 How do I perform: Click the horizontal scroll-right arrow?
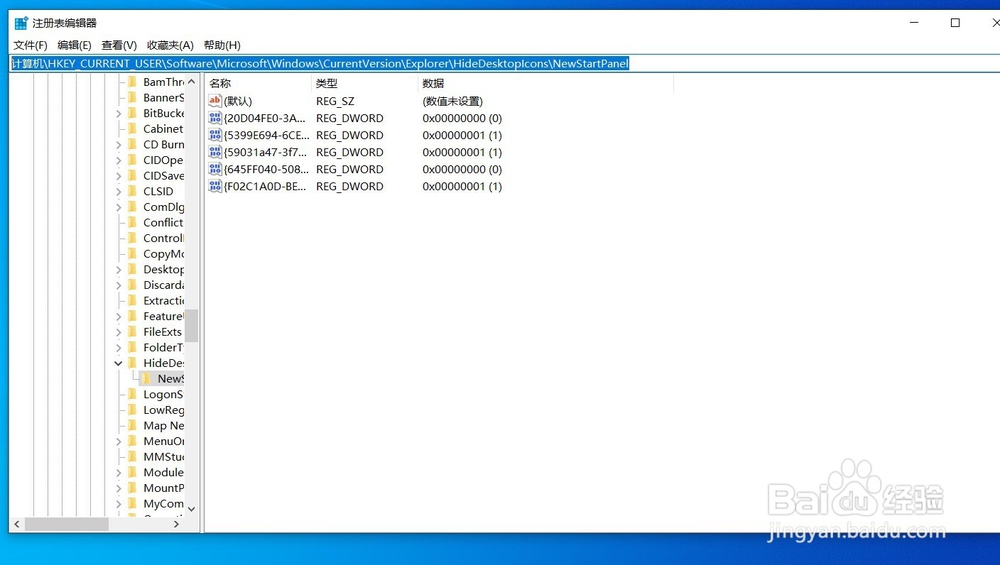(177, 524)
